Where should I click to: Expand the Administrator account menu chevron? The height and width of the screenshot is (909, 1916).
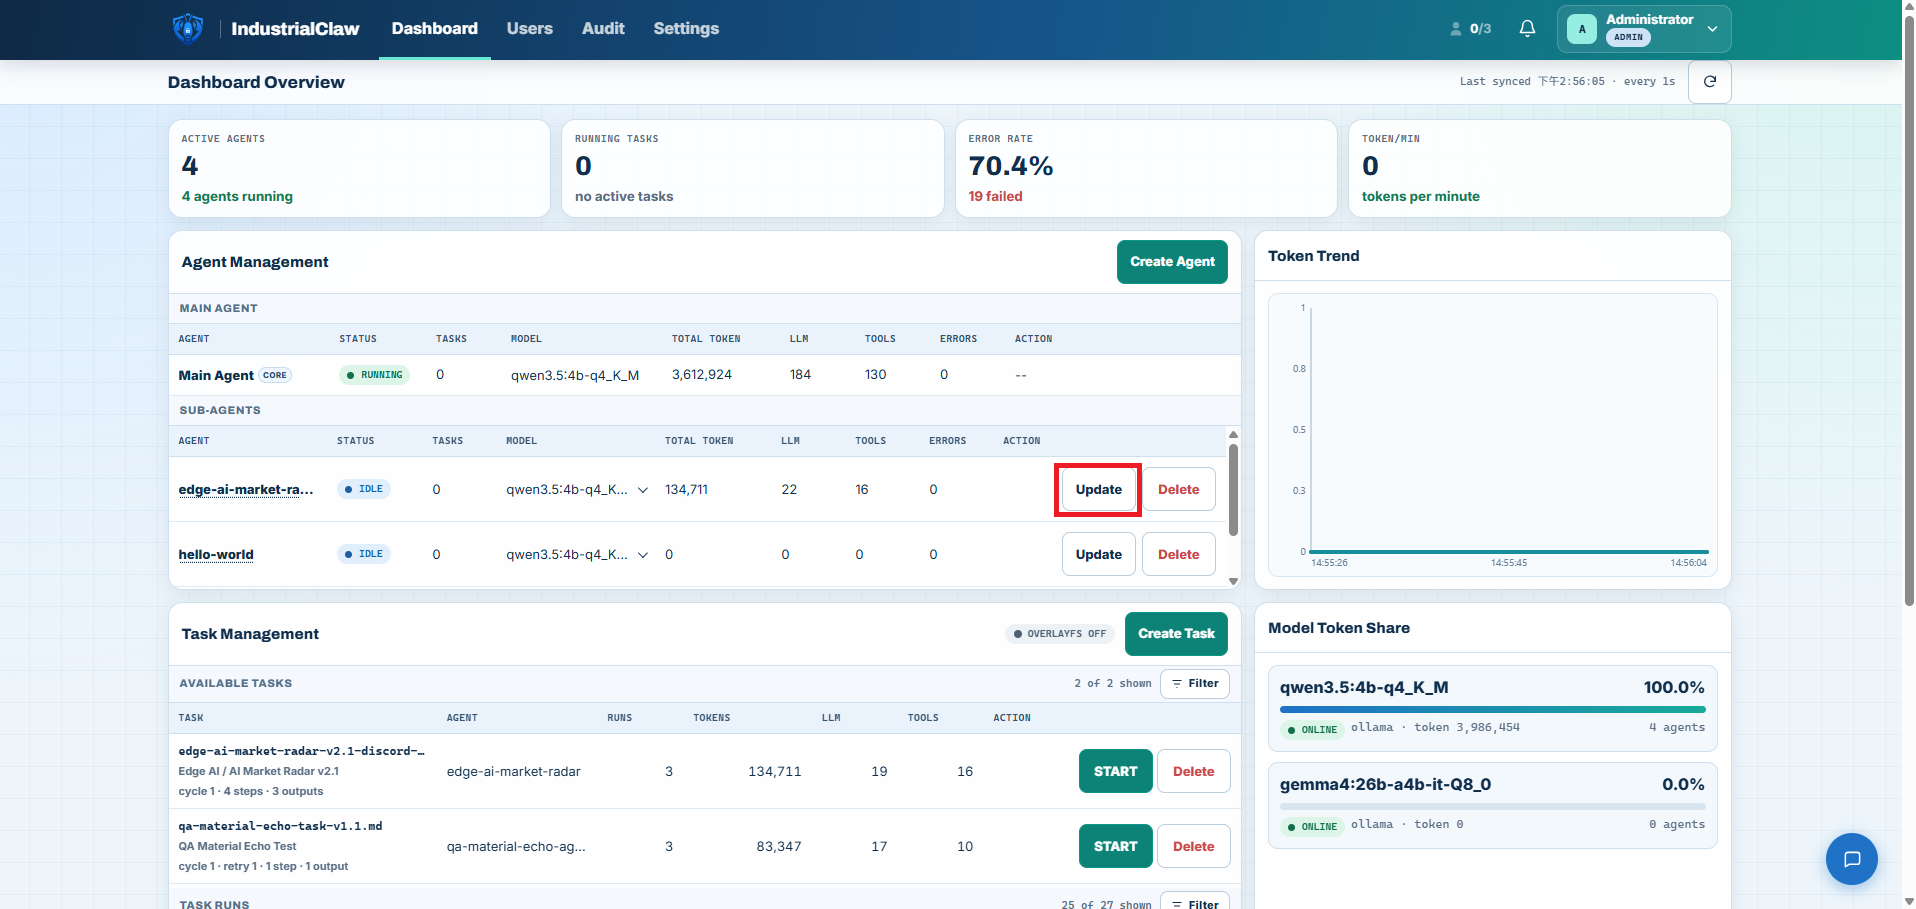1713,29
